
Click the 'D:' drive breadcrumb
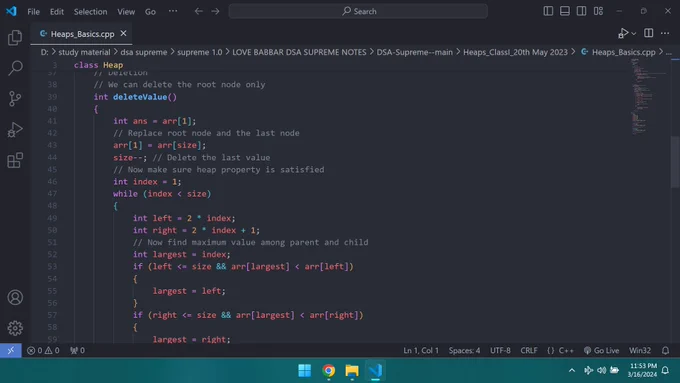click(45, 52)
